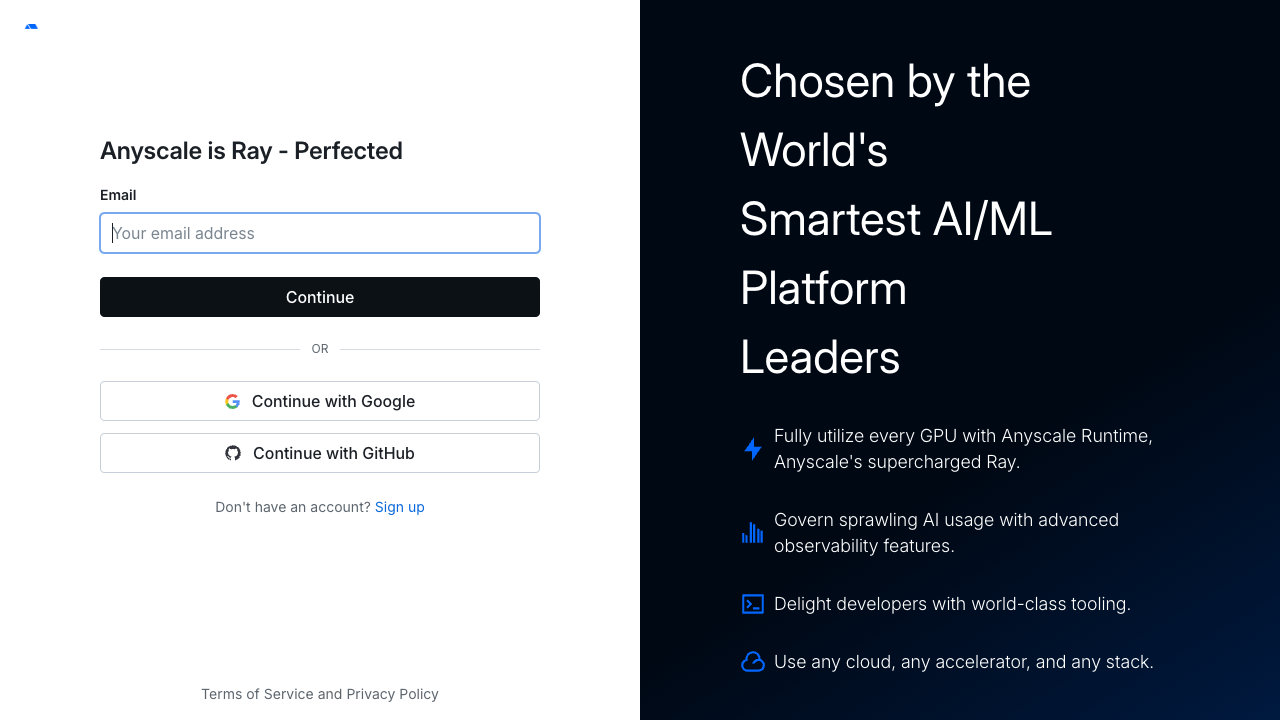The height and width of the screenshot is (720, 1280).
Task: Click the 'Use any cloud, any accelerator' text
Action: [964, 662]
